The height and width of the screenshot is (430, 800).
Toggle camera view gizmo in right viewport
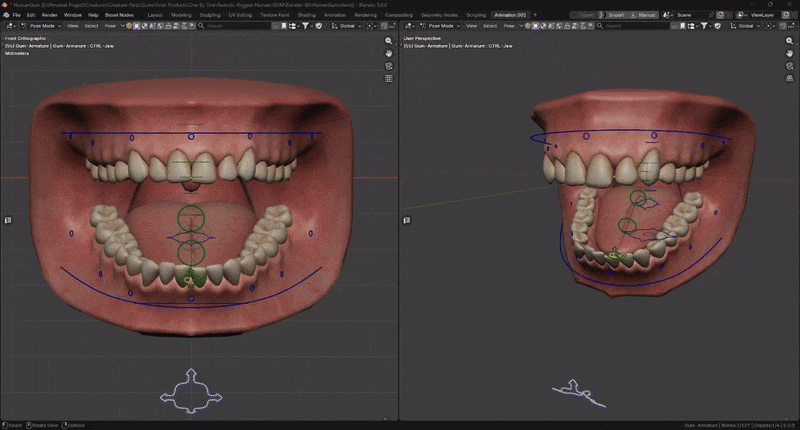(789, 66)
